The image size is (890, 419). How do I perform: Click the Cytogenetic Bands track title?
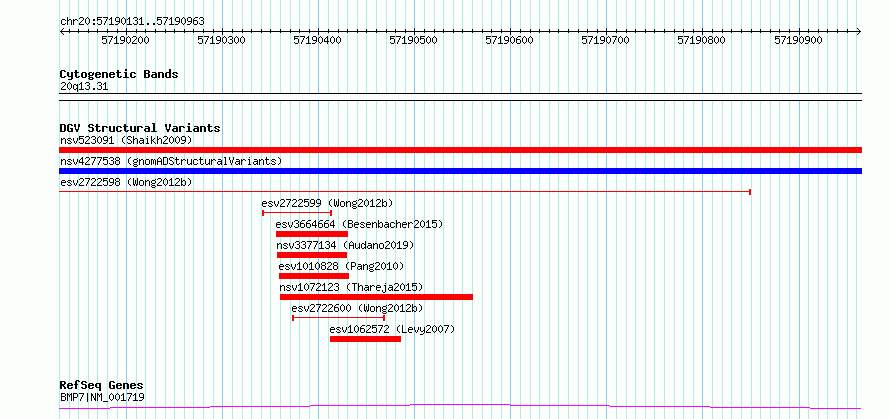click(x=119, y=74)
